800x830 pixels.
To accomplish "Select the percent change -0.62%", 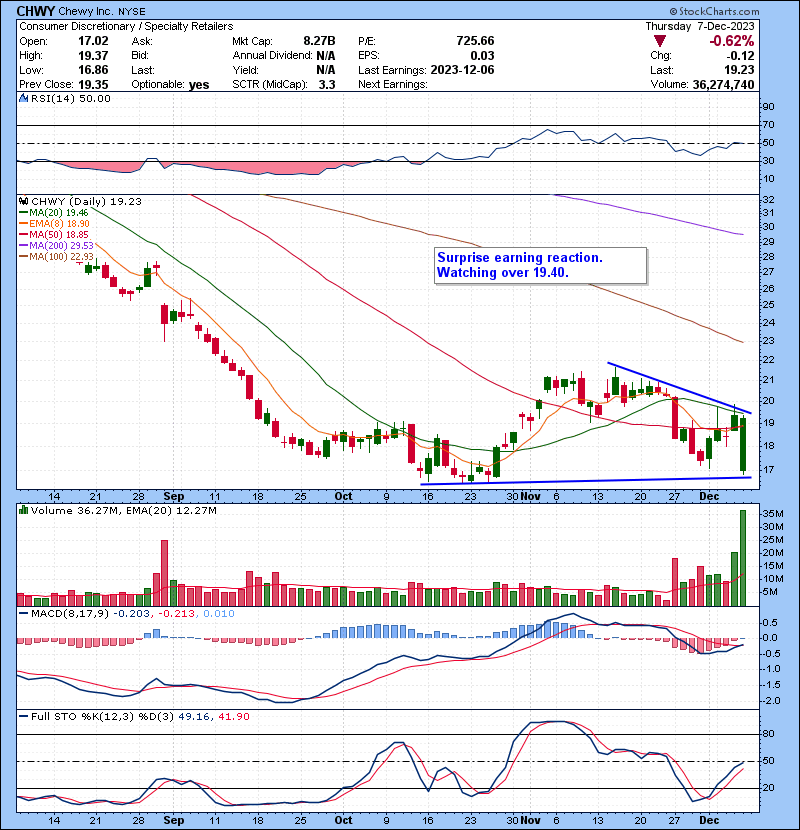I will click(x=732, y=41).
